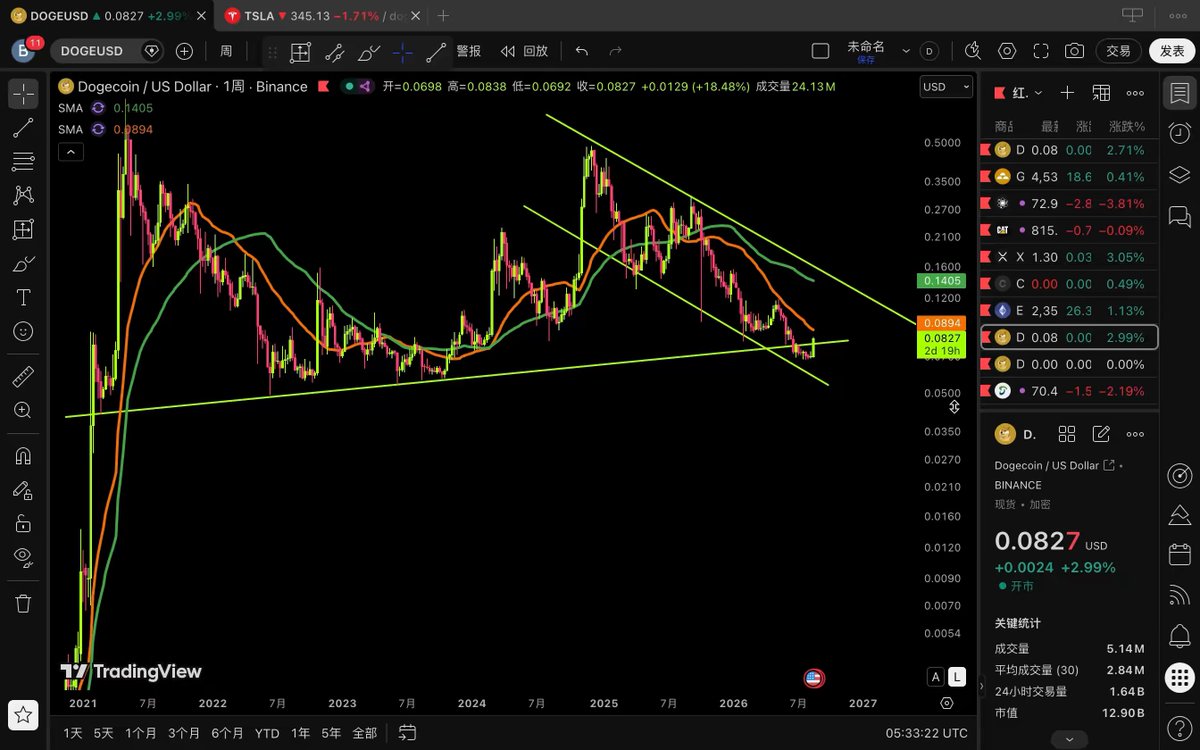This screenshot has width=1200, height=750.
Task: Collapse the indicator legend chevron
Action: [70, 152]
